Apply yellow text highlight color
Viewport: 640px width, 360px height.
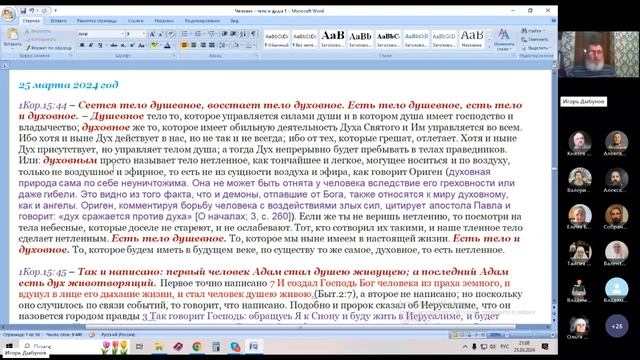154,45
